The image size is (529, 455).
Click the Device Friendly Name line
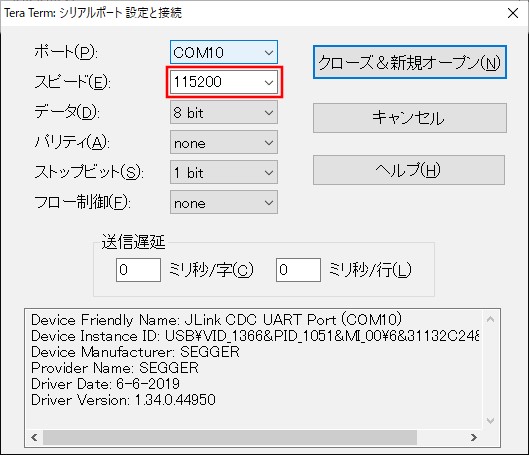pyautogui.click(x=216, y=320)
